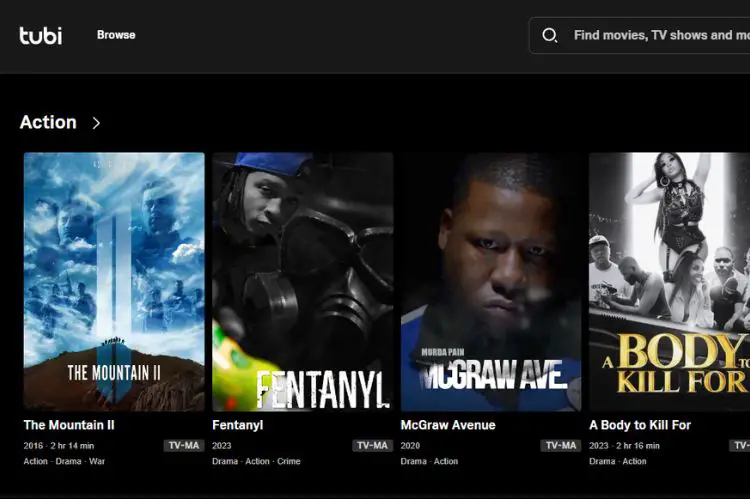Viewport: 750px width, 499px height.
Task: Click '2020' year under McGraw Avenue
Action: (x=410, y=446)
